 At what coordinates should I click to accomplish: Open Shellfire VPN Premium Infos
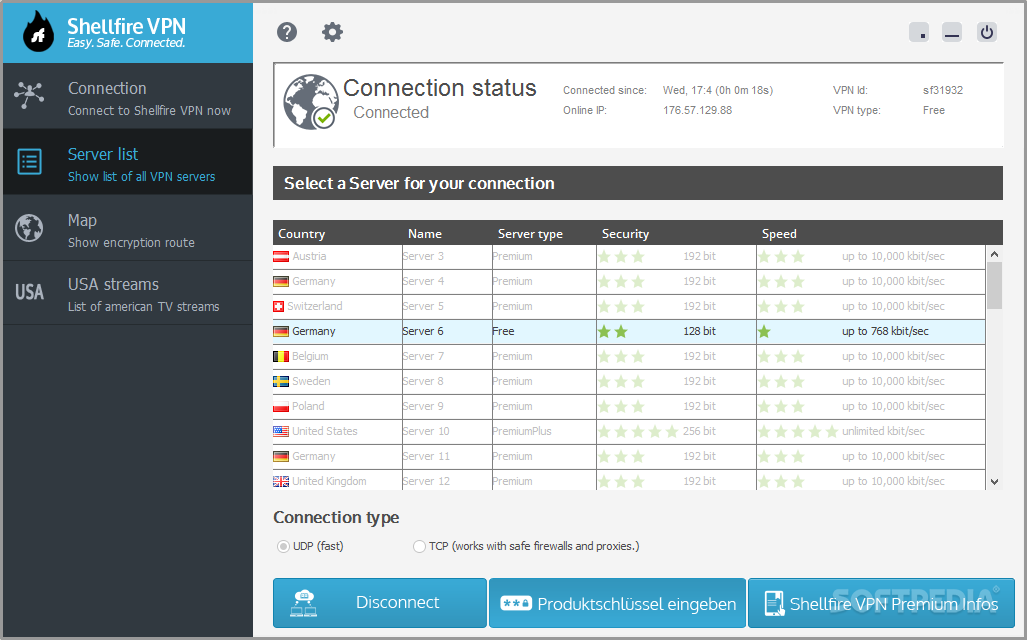pyautogui.click(x=882, y=603)
